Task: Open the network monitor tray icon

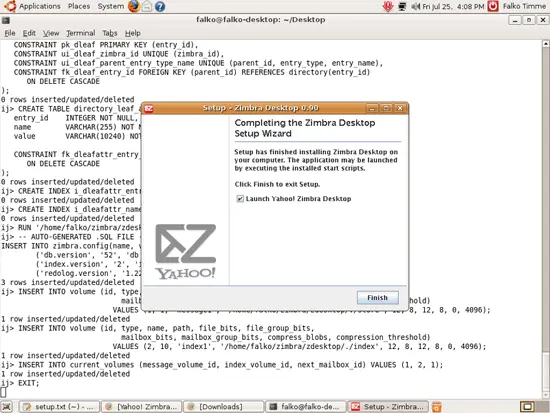Action: tap(402, 6)
